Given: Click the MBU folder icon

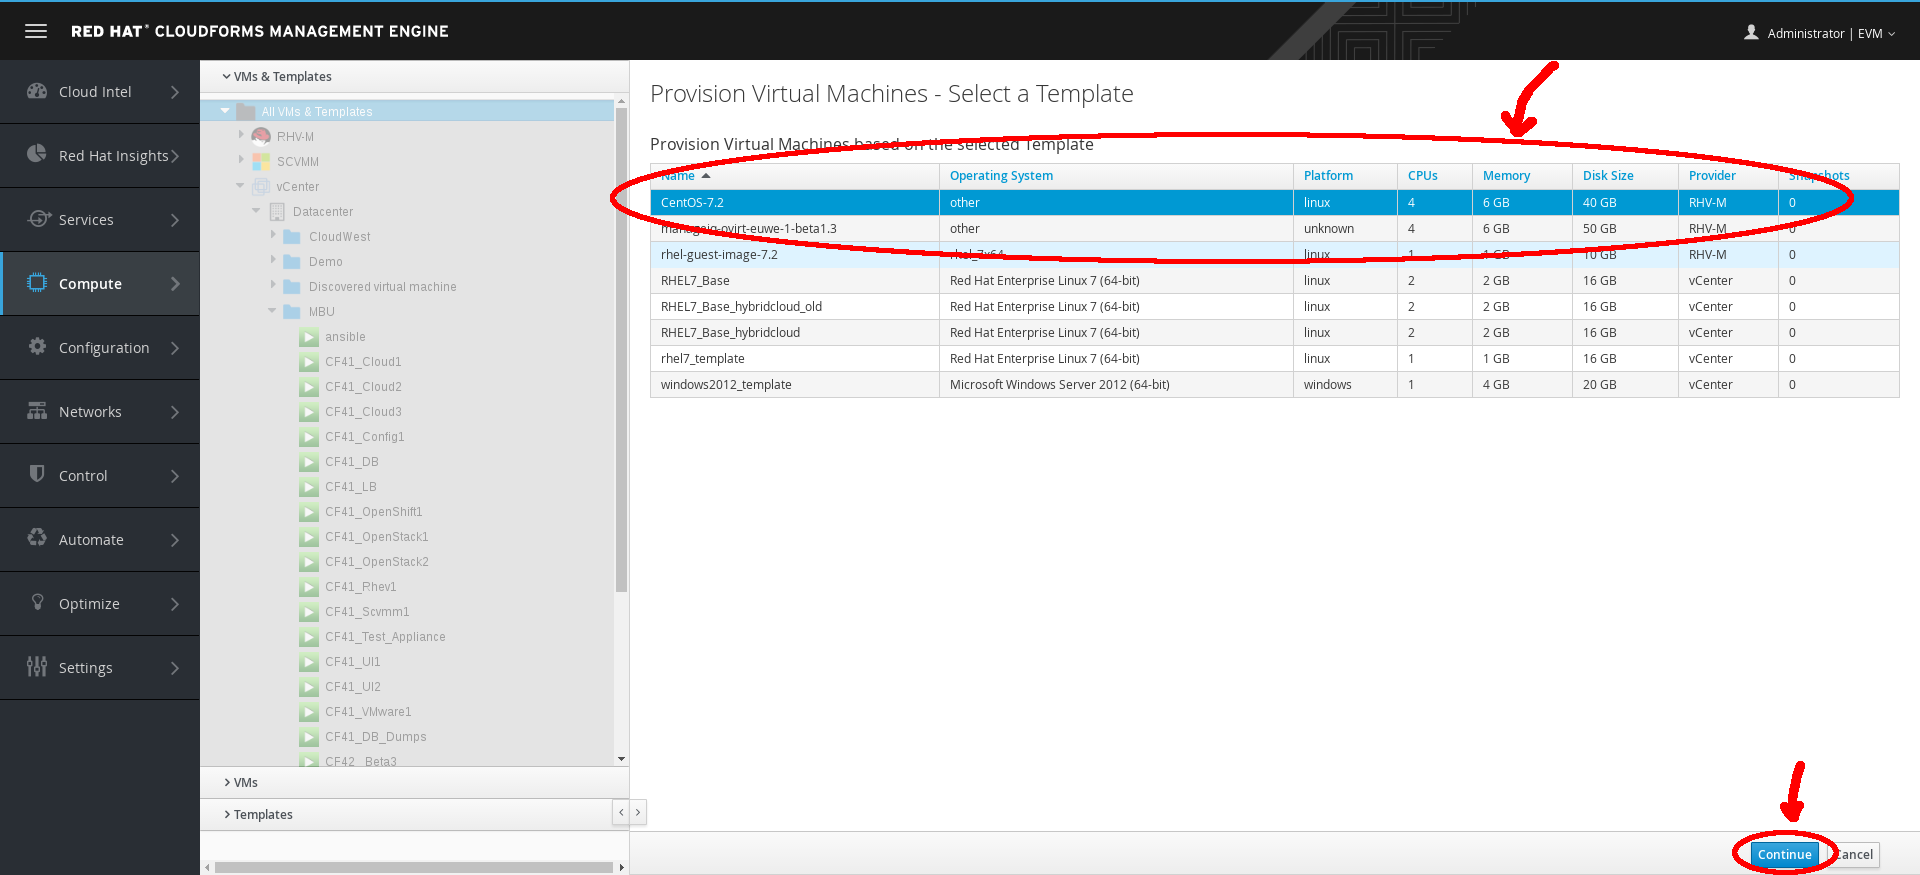Looking at the screenshot, I should [292, 312].
